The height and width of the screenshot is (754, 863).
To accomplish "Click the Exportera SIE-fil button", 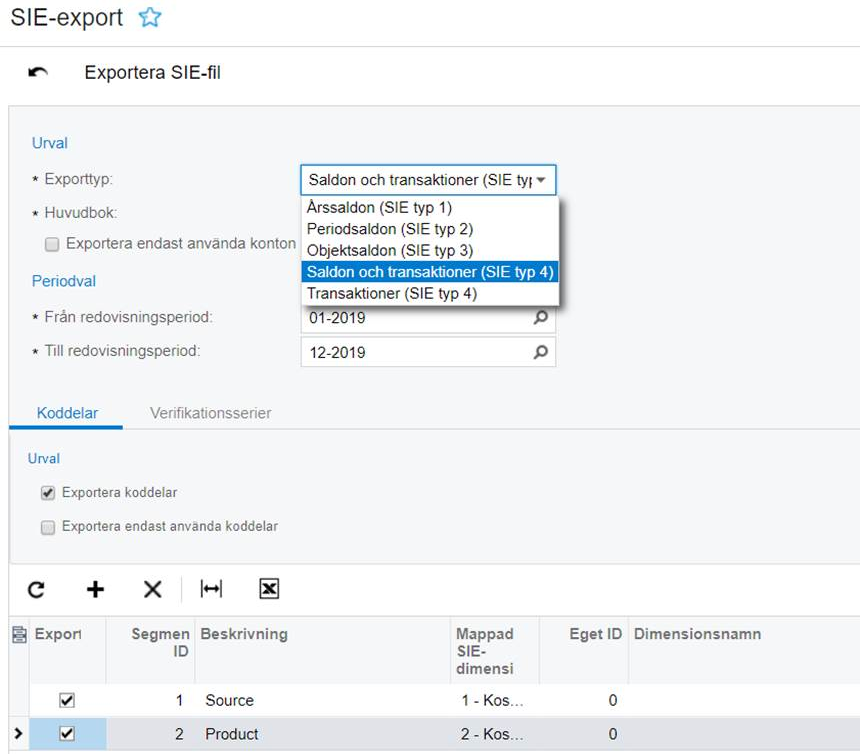I will [152, 73].
